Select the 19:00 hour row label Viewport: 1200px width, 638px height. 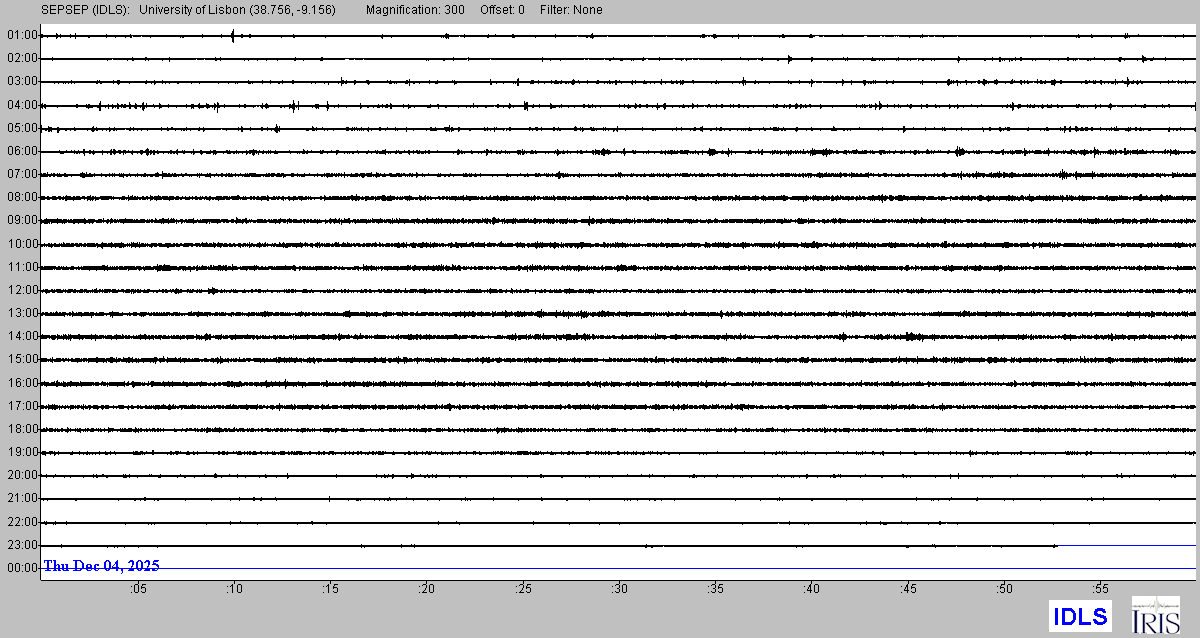[x=22, y=452]
